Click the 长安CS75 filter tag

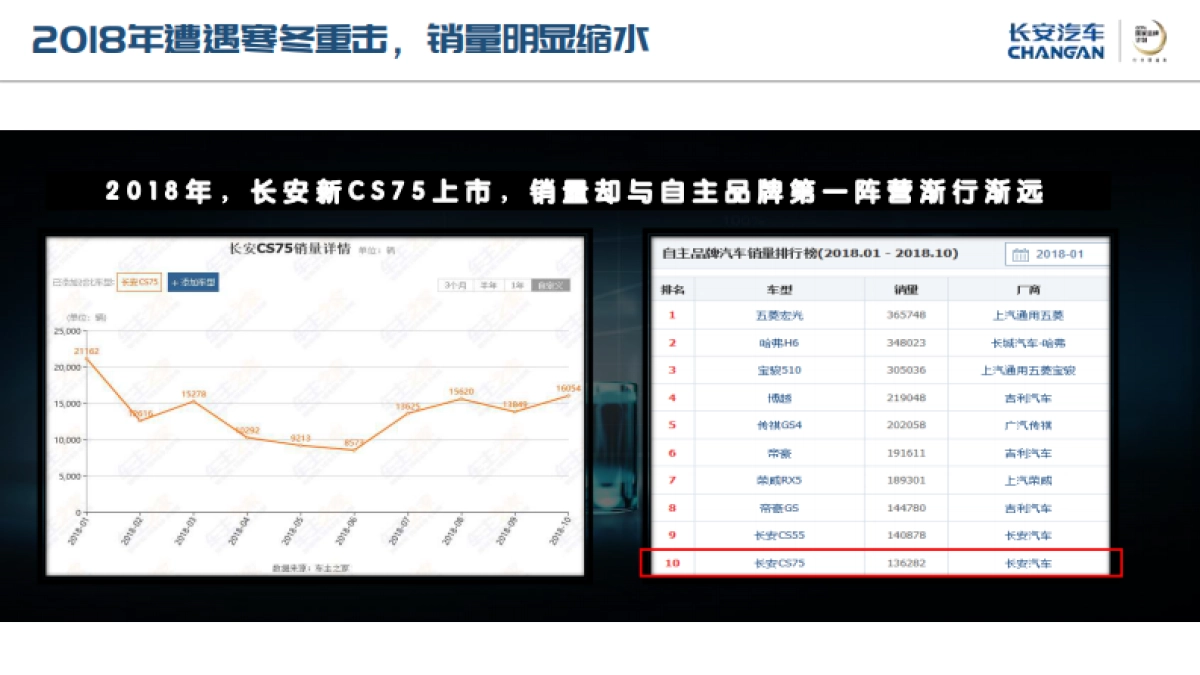pos(138,283)
